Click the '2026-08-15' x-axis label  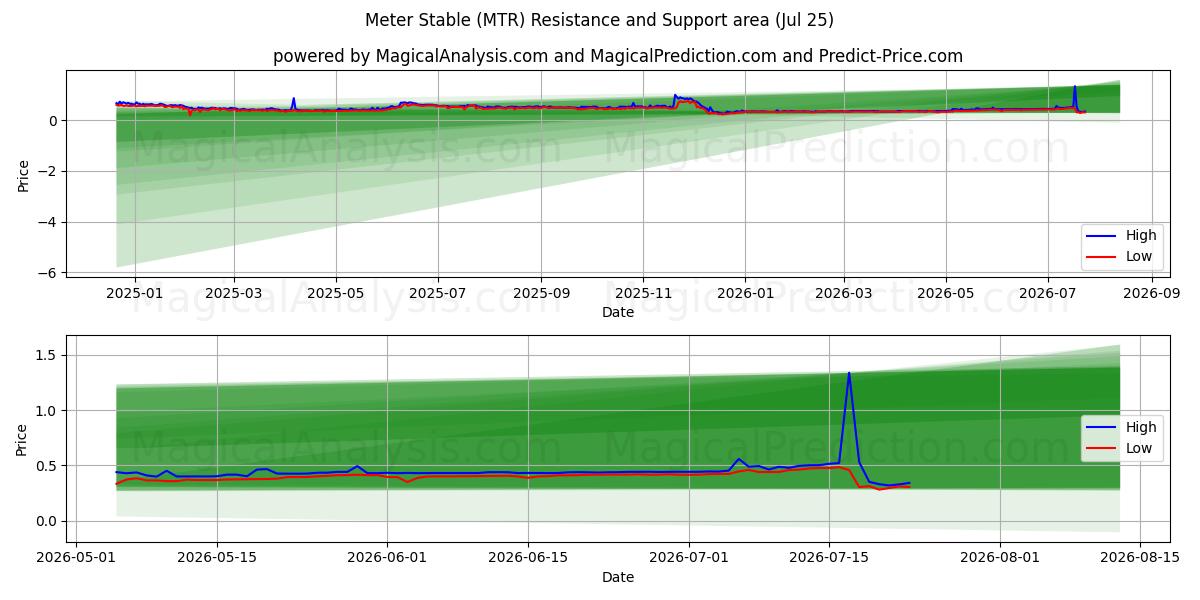coord(1140,558)
